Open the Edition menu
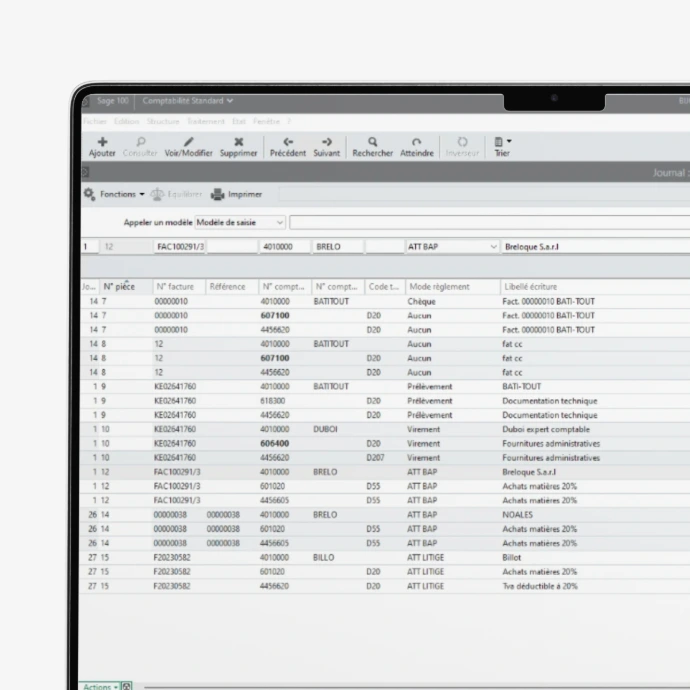The height and width of the screenshot is (690, 690). click(x=126, y=121)
